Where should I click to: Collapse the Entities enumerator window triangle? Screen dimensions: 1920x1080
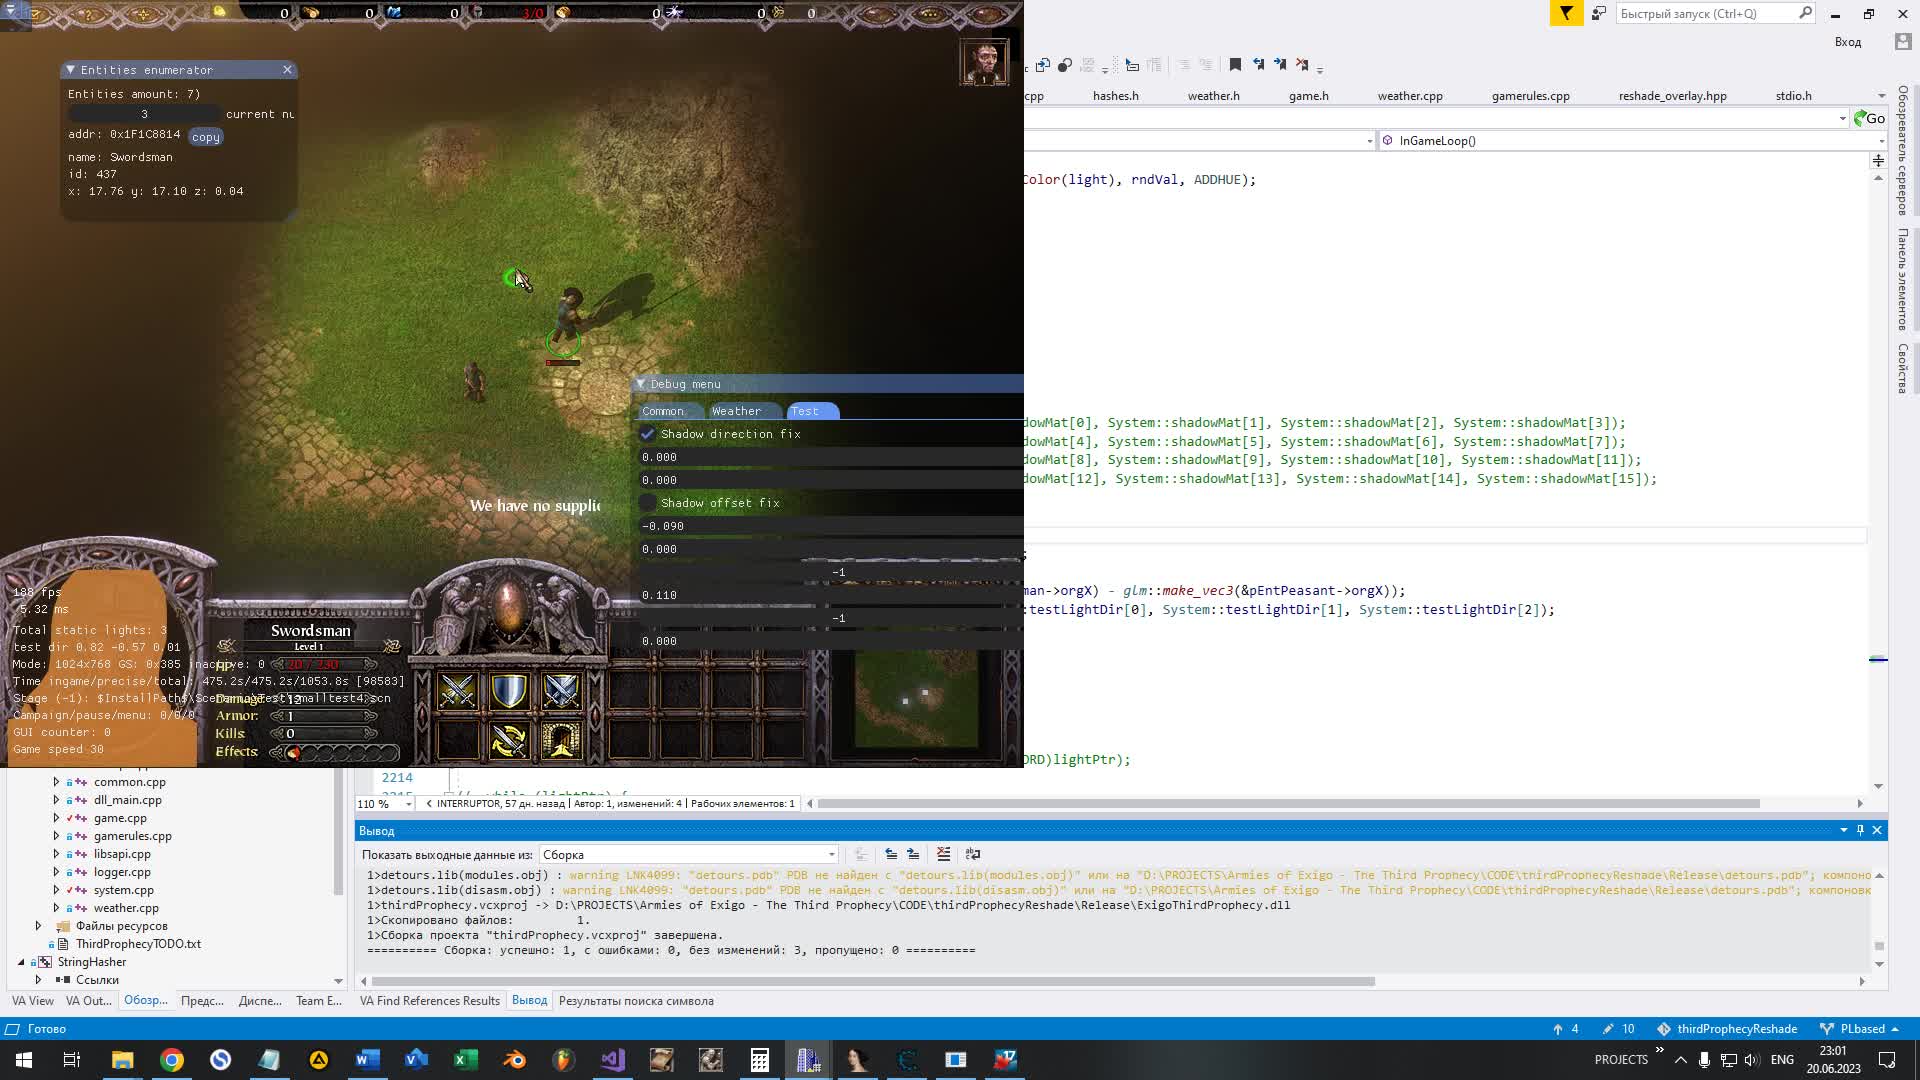[x=70, y=70]
